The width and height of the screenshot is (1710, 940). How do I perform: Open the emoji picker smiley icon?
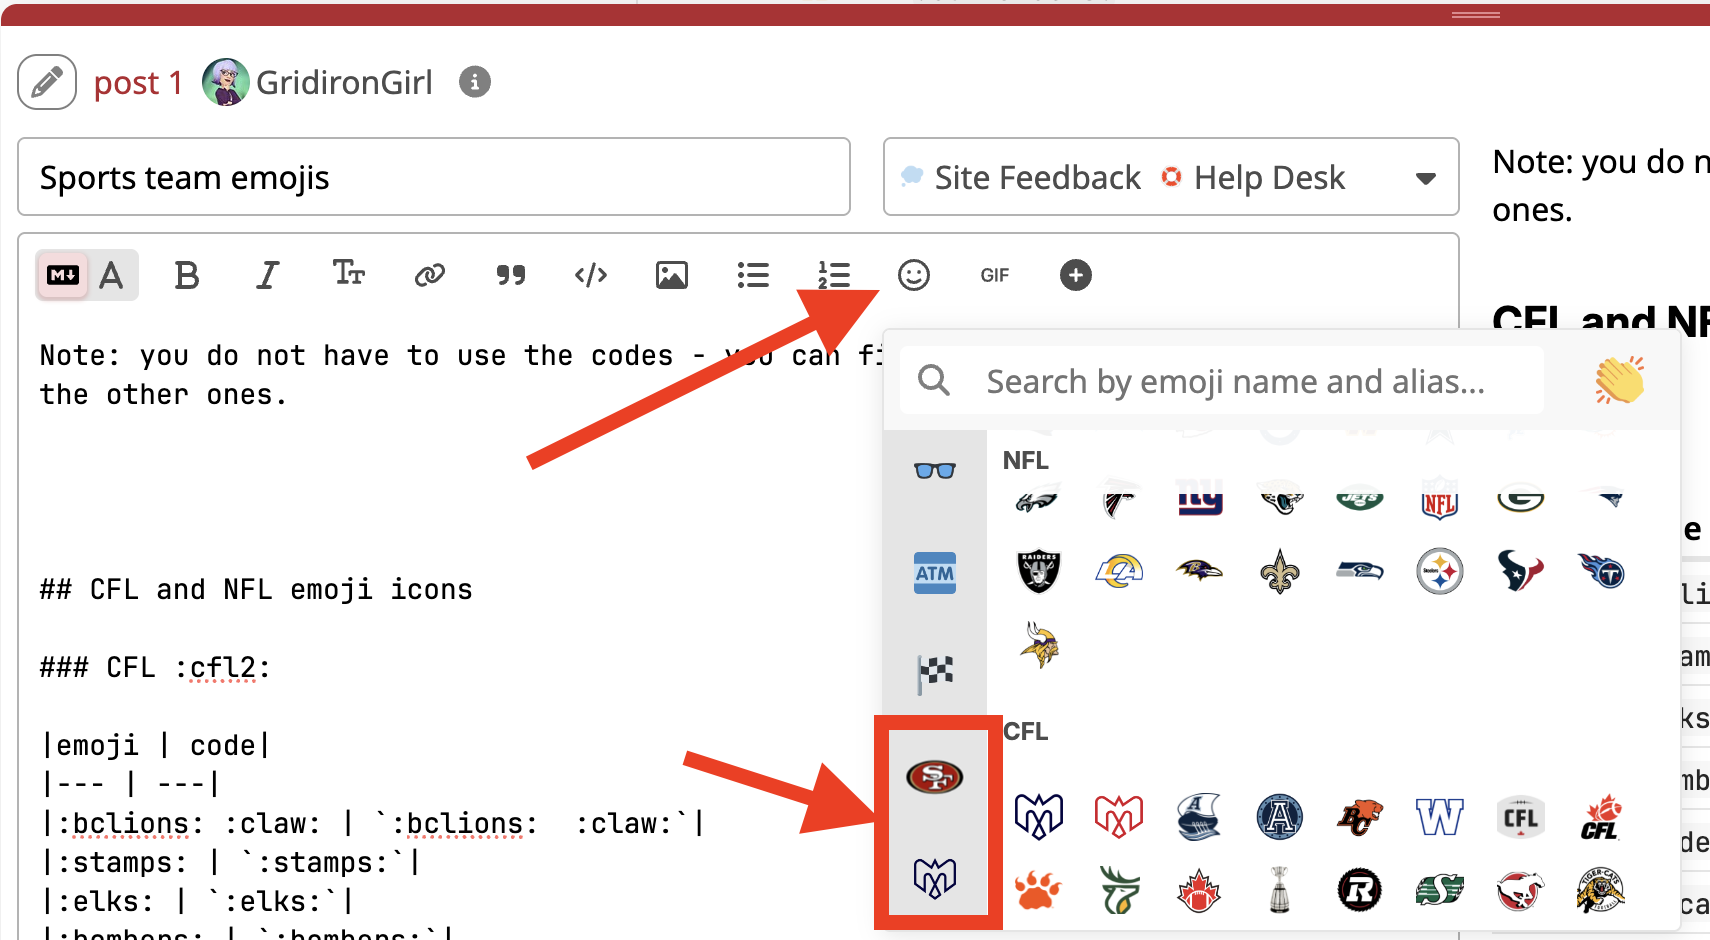pos(913,275)
